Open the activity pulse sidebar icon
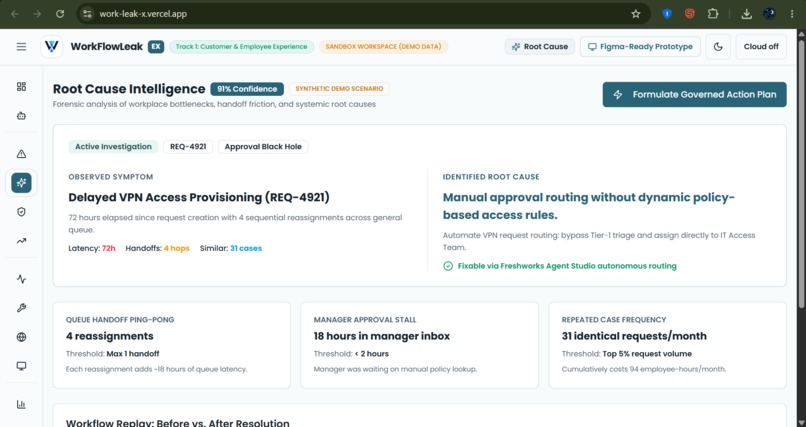 click(x=21, y=279)
